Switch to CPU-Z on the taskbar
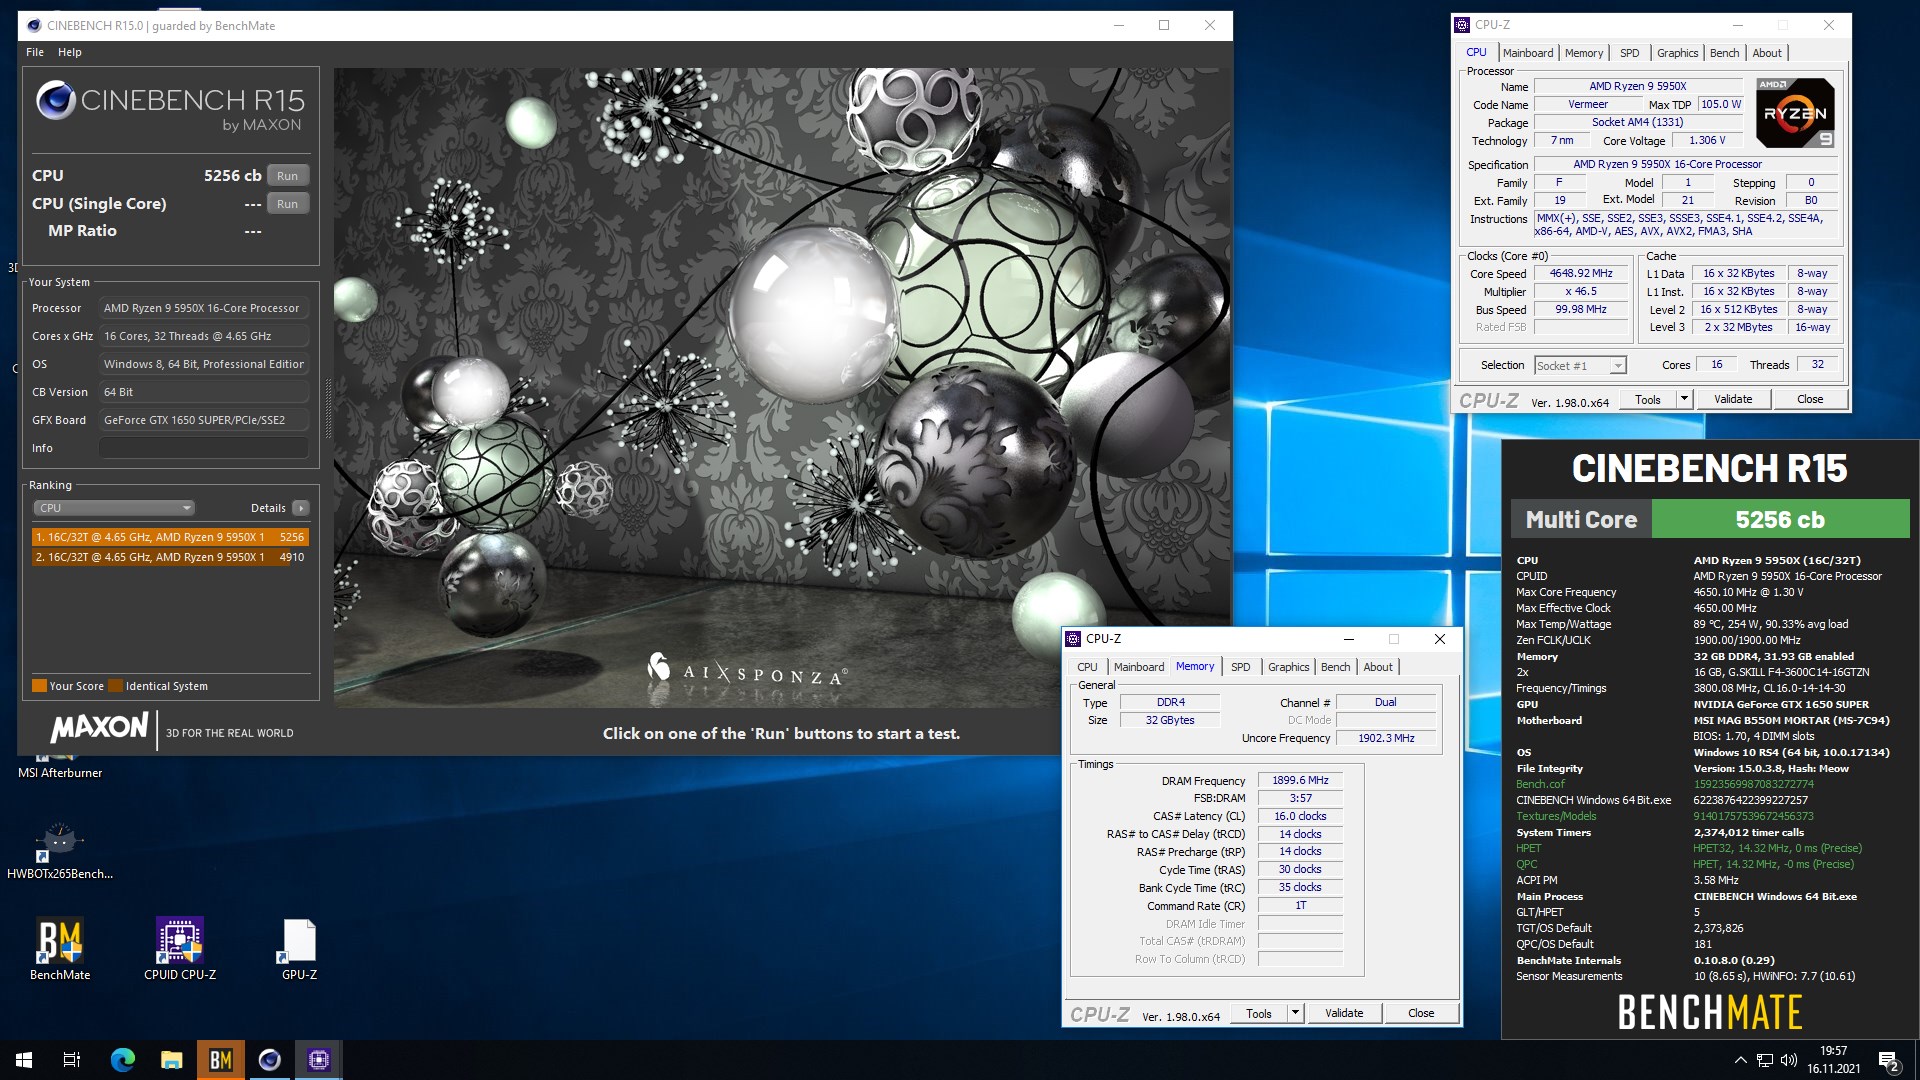Image resolution: width=1920 pixels, height=1080 pixels. tap(319, 1060)
